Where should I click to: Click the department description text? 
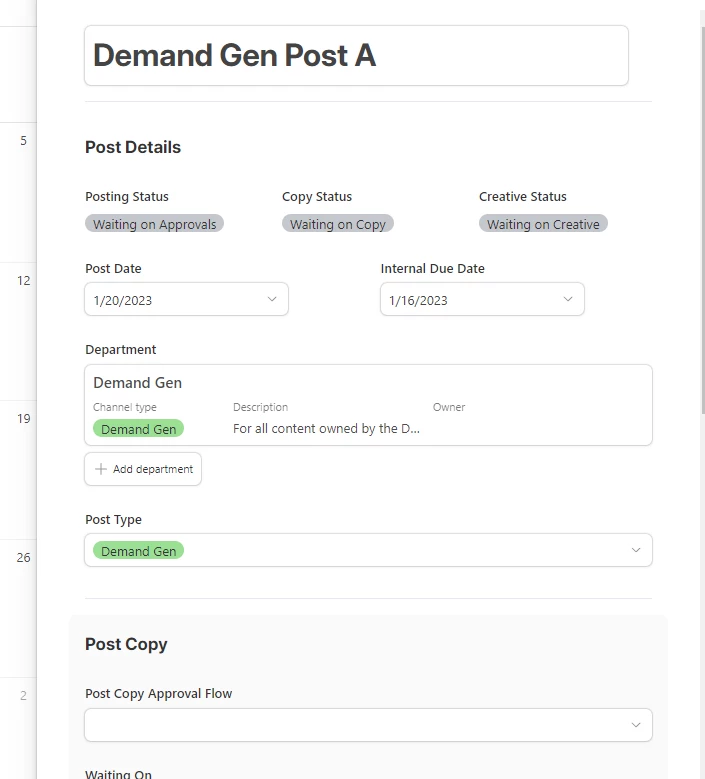(326, 429)
